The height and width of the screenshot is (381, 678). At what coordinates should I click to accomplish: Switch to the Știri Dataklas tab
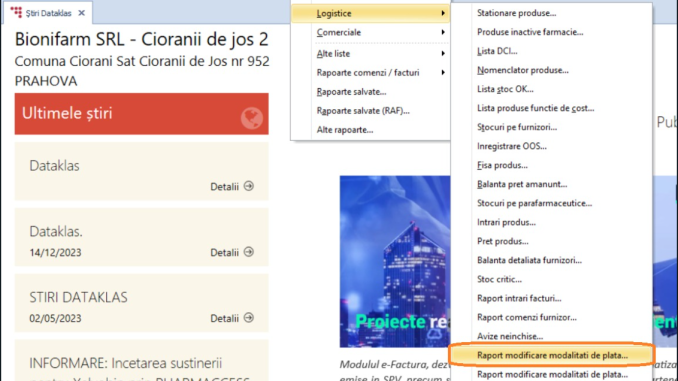48,13
